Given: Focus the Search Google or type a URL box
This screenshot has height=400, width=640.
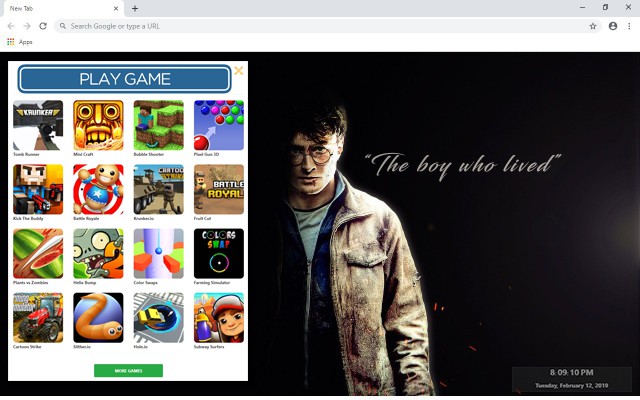Looking at the screenshot, I should click(x=328, y=26).
